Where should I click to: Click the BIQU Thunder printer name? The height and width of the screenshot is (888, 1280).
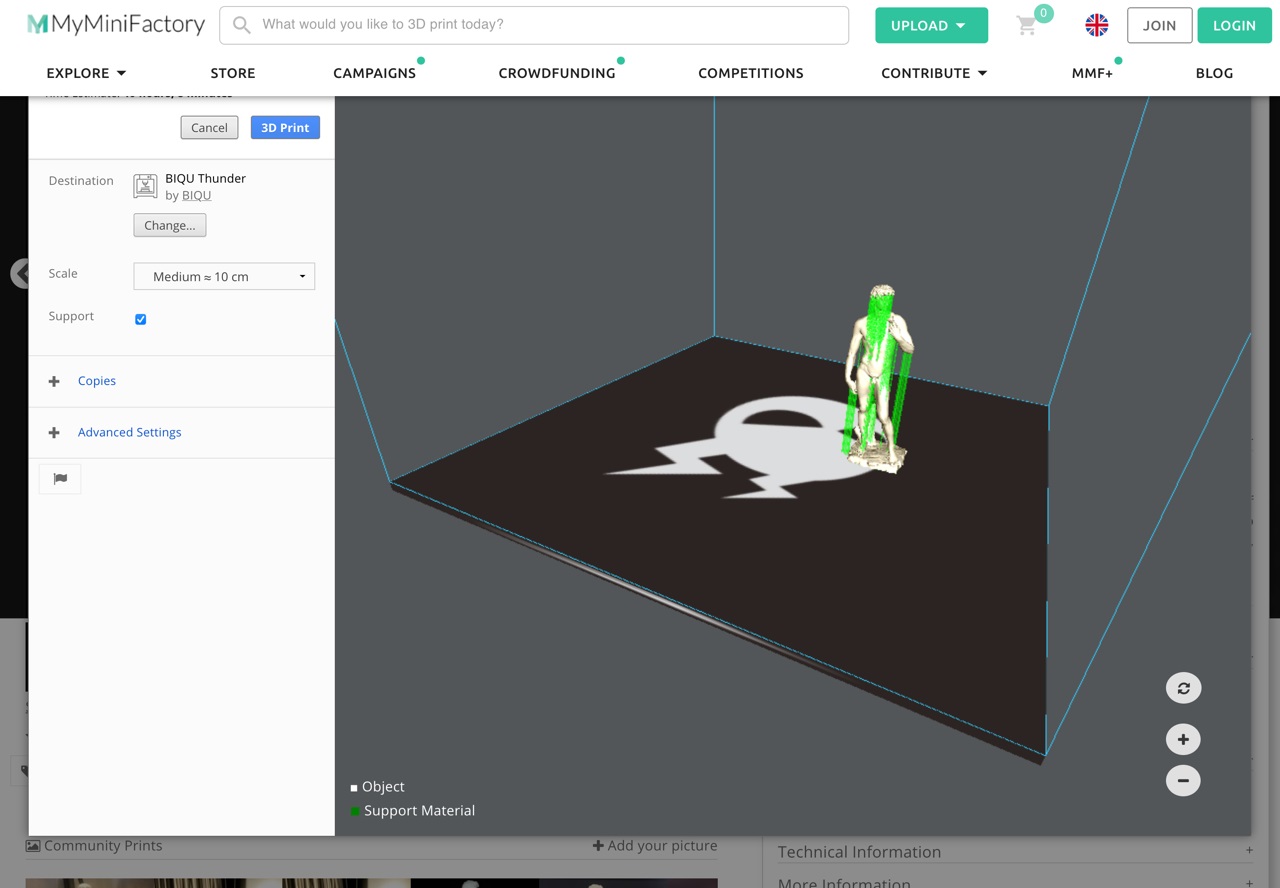(206, 178)
